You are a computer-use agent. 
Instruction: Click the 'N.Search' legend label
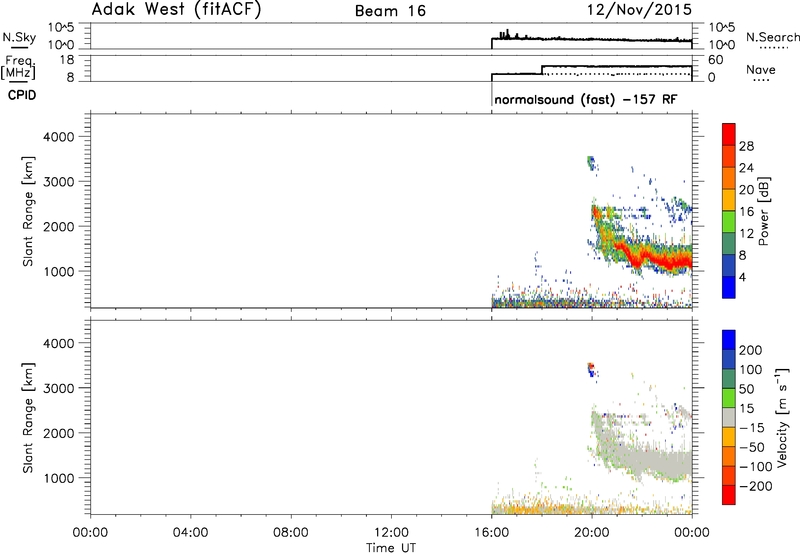tap(772, 37)
